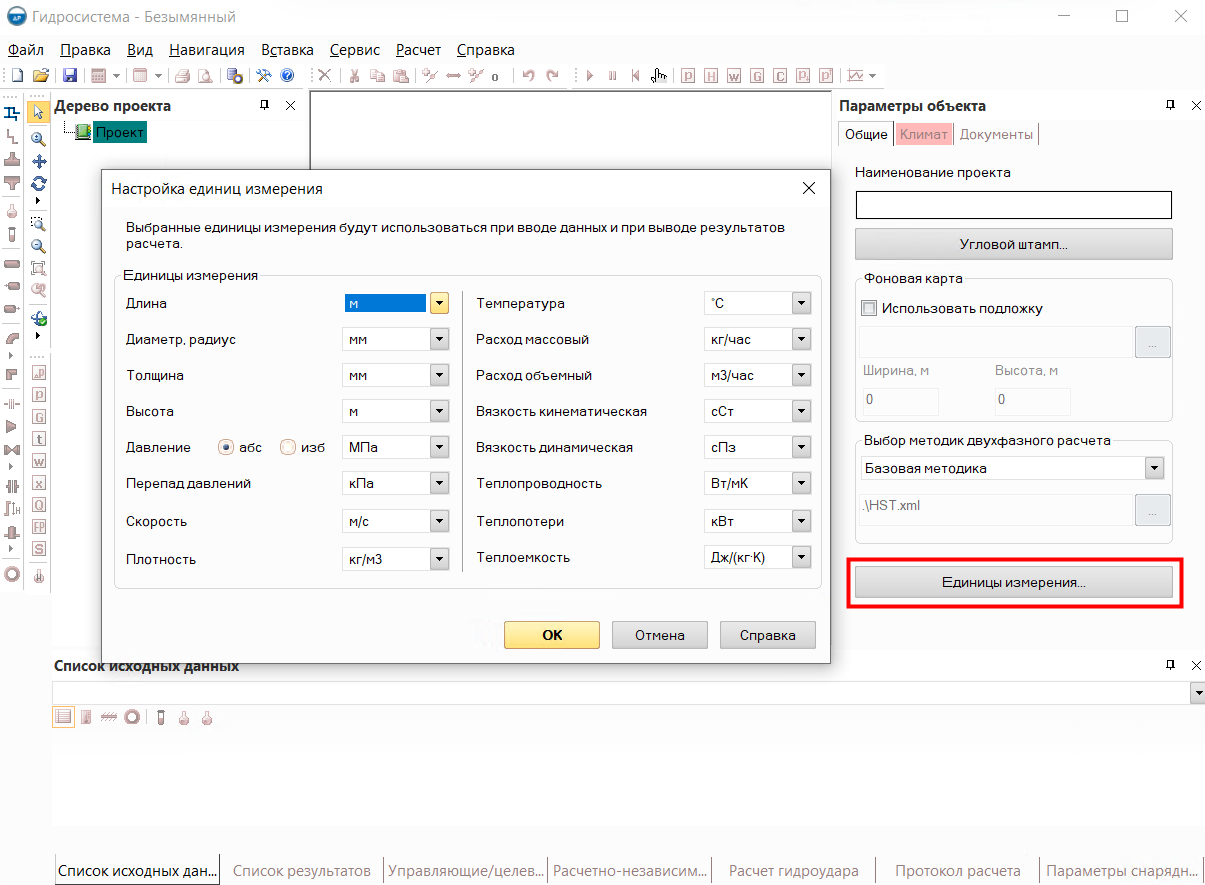1205x885 pixels.
Task: Select the "Проект" tree node
Action: coord(120,132)
